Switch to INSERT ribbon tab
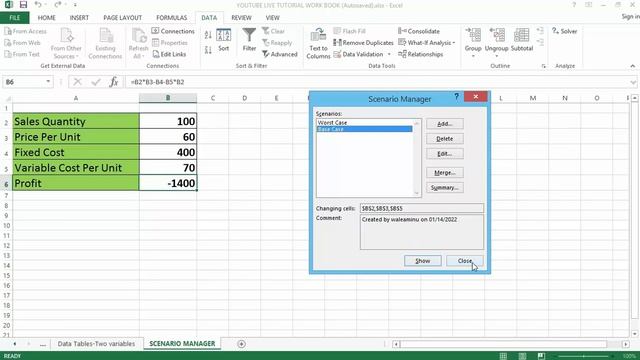The height and width of the screenshot is (360, 640). [79, 18]
